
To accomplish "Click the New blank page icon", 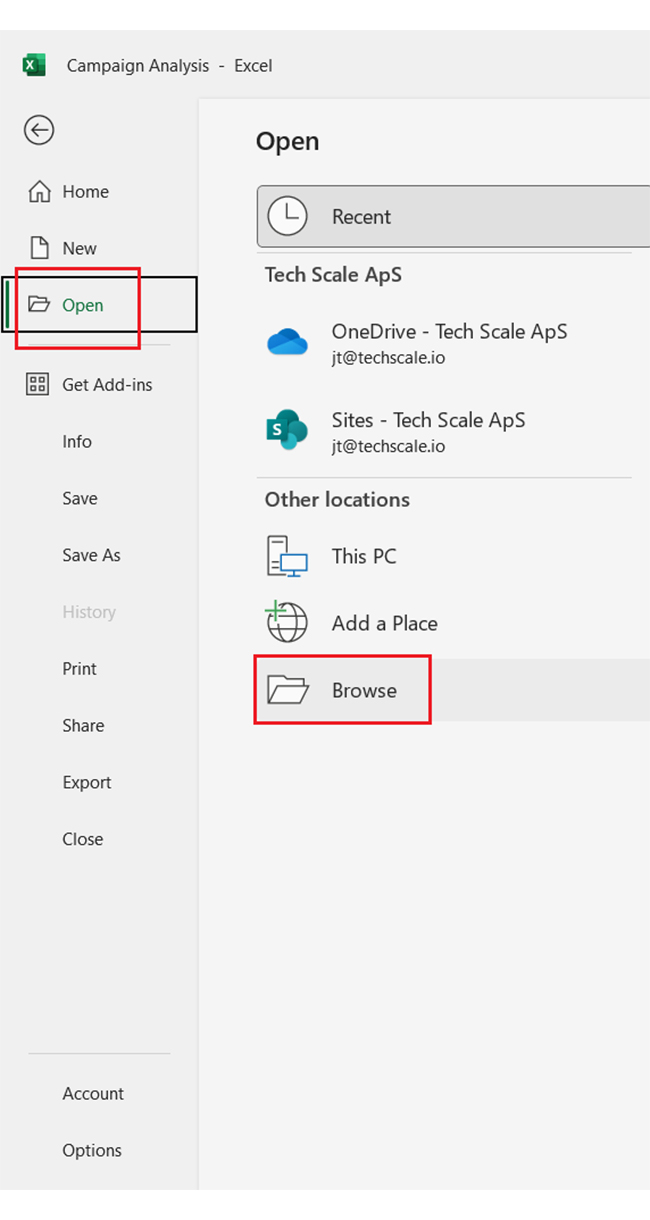I will [39, 248].
